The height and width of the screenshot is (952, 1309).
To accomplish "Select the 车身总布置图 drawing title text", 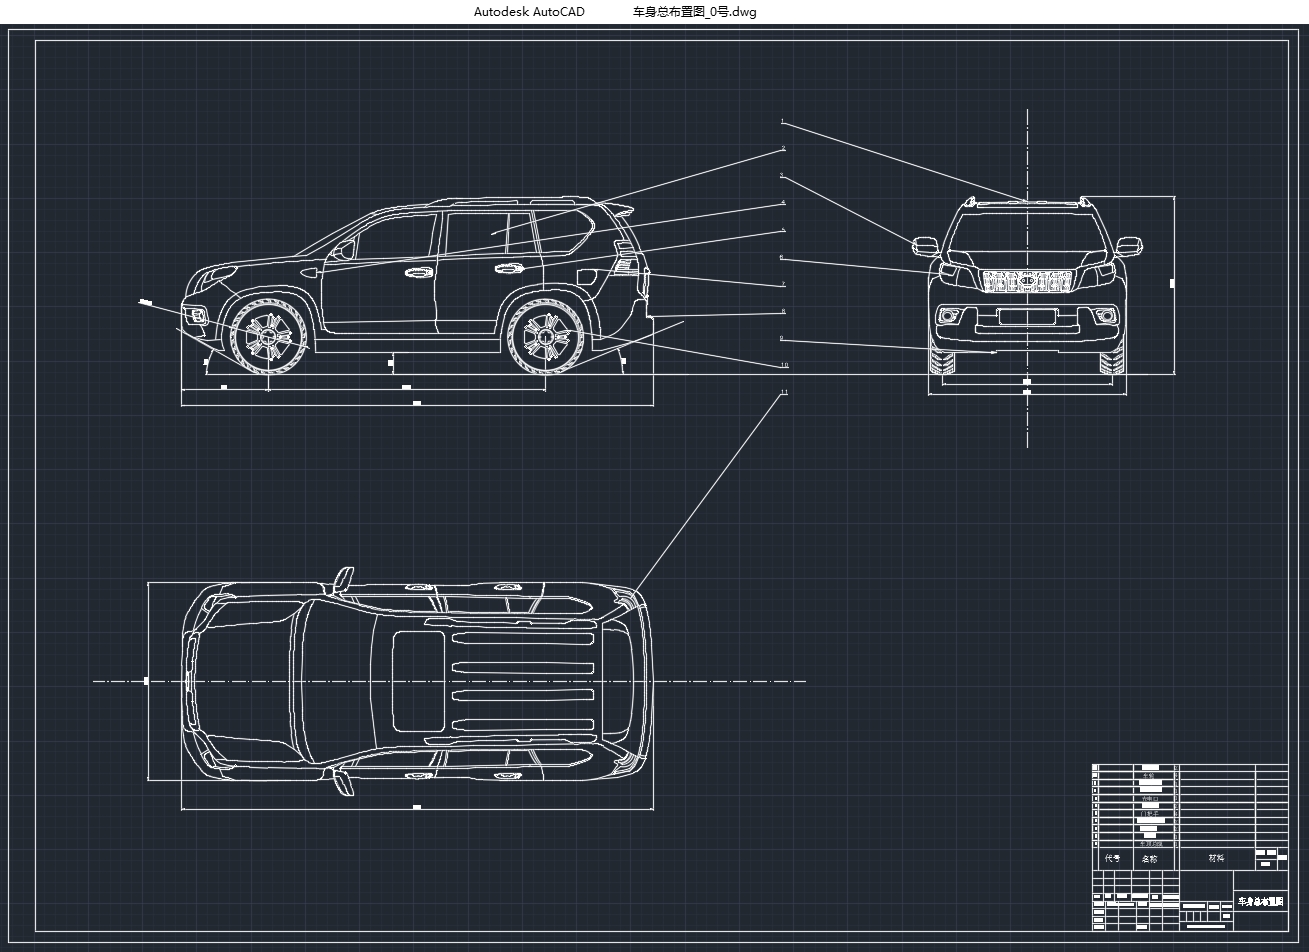I will [x=1261, y=903].
